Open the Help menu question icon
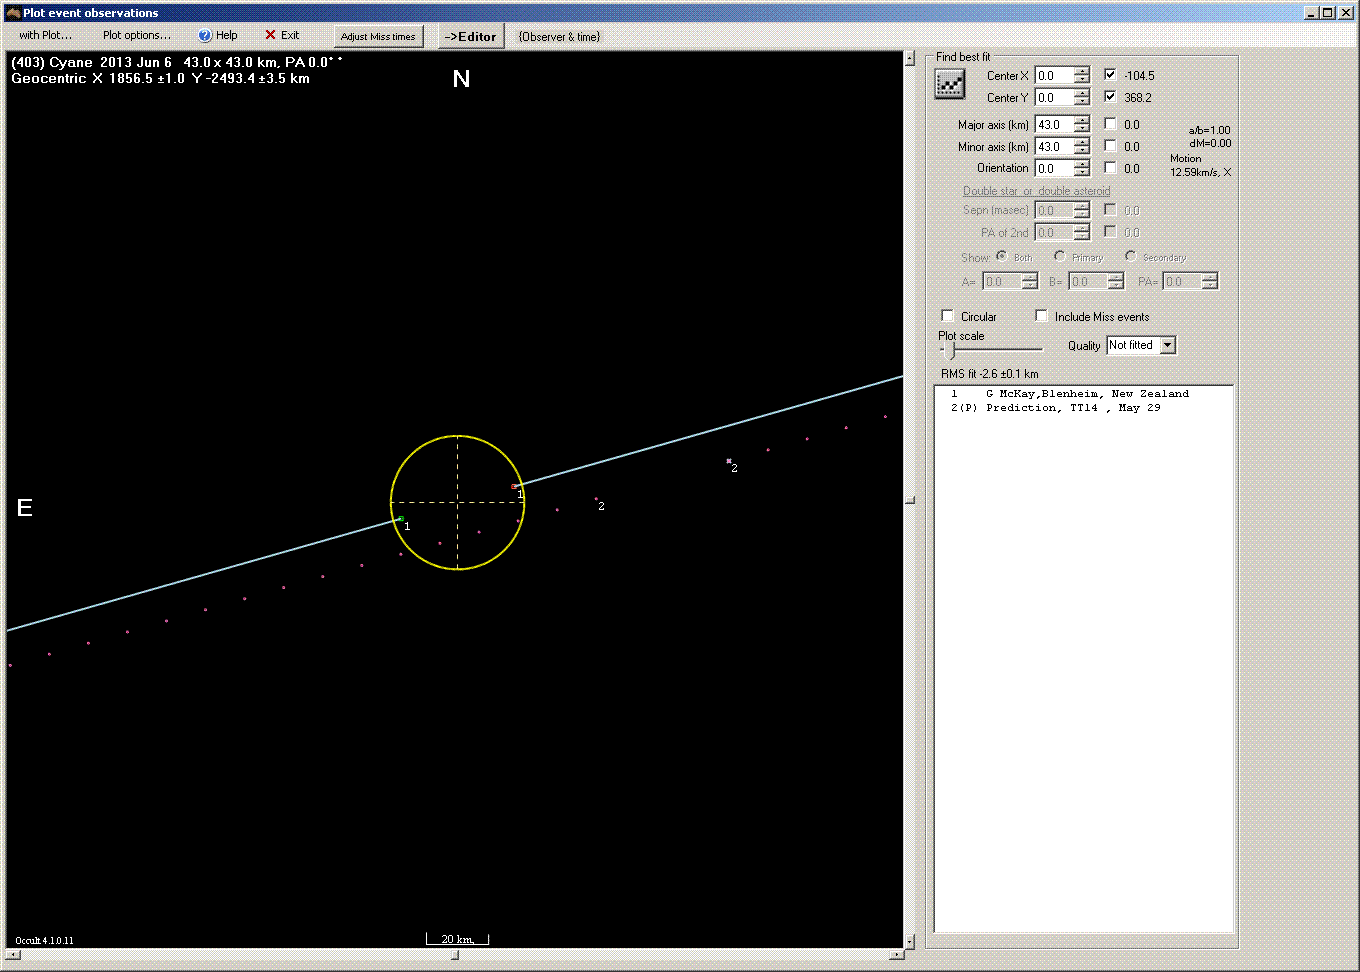Image resolution: width=1360 pixels, height=972 pixels. coord(205,35)
